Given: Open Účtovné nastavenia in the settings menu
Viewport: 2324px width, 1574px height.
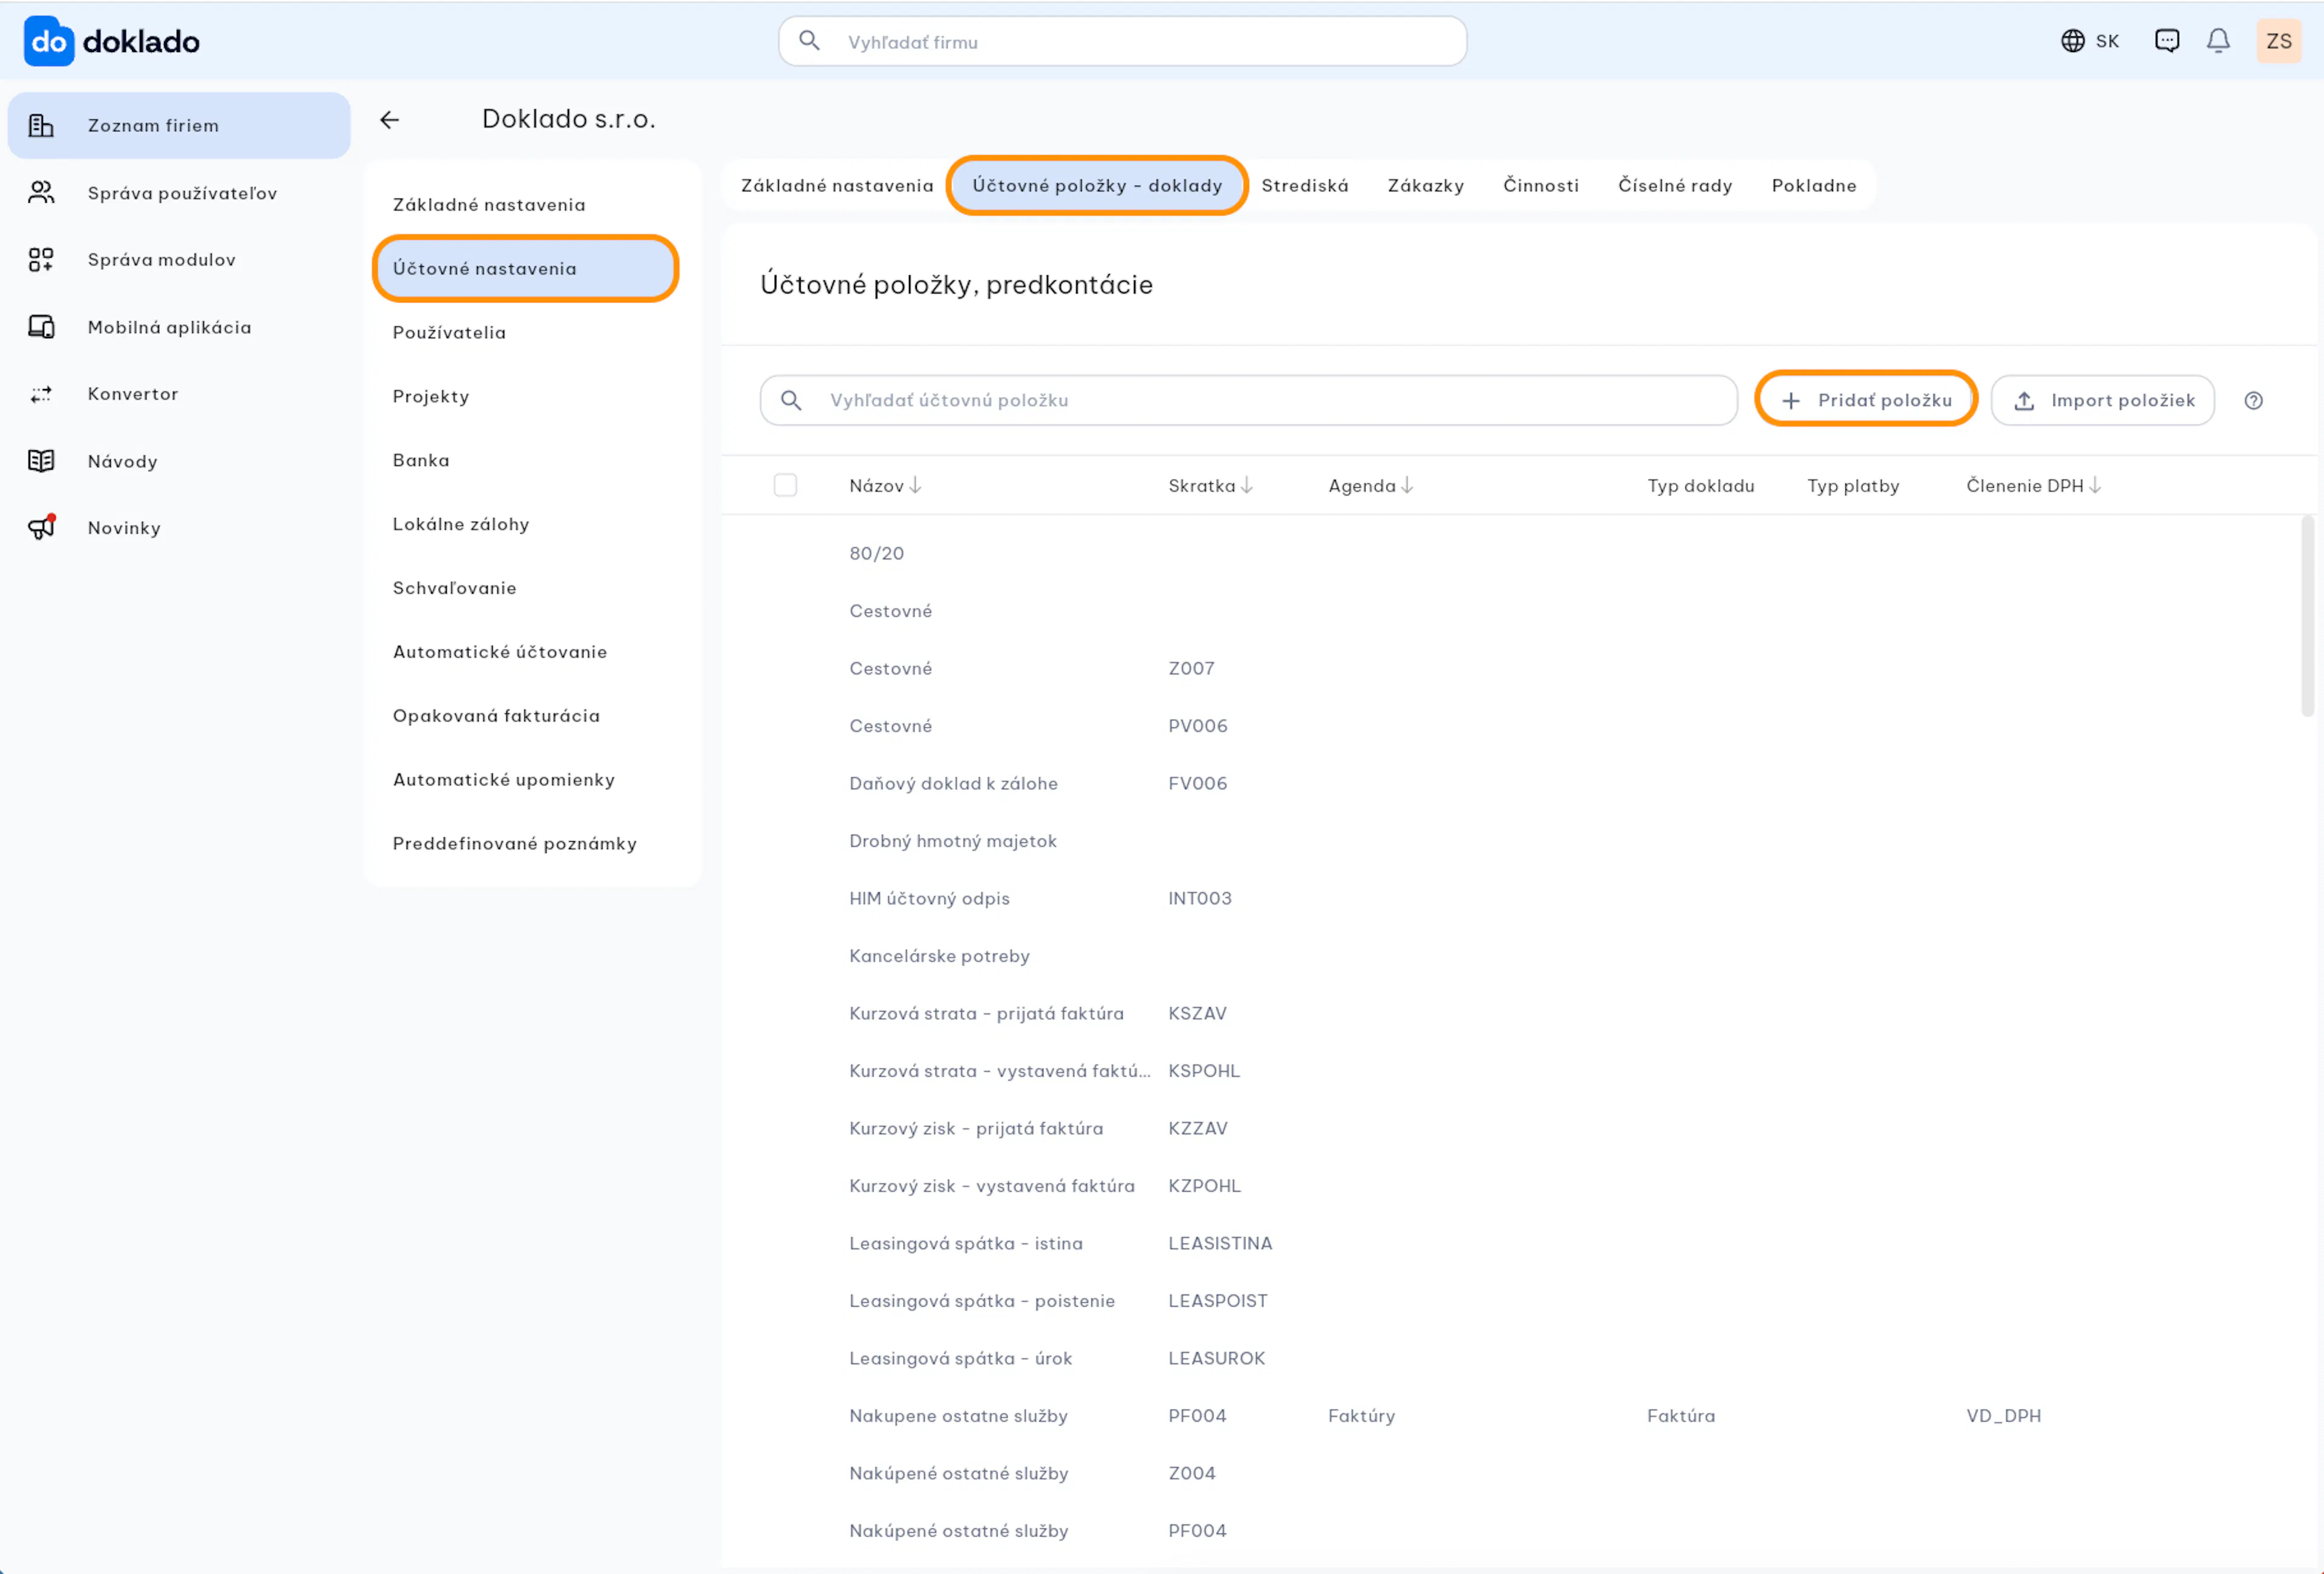Looking at the screenshot, I should (526, 268).
